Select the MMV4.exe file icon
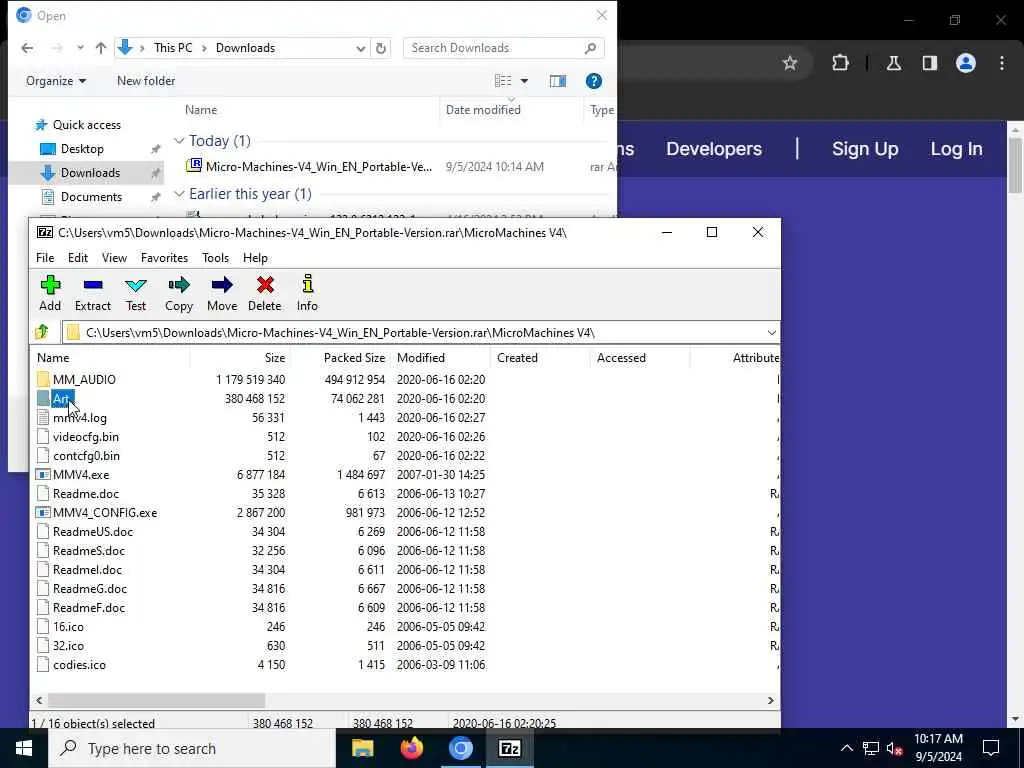Image resolution: width=1024 pixels, height=768 pixels. (x=43, y=475)
